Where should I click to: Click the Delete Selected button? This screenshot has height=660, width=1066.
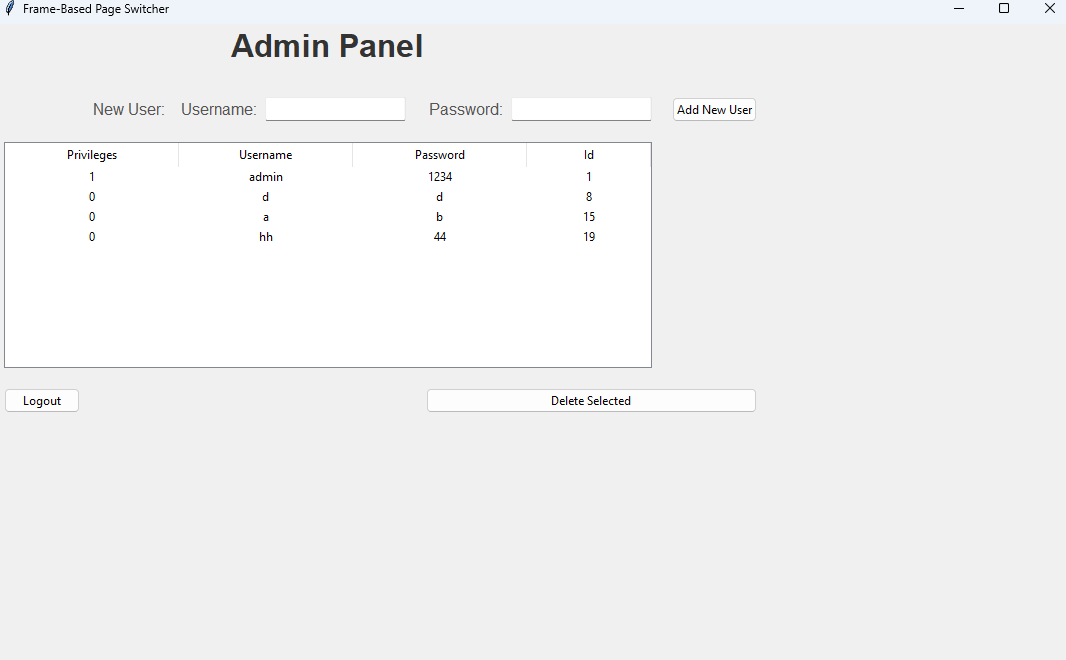591,400
